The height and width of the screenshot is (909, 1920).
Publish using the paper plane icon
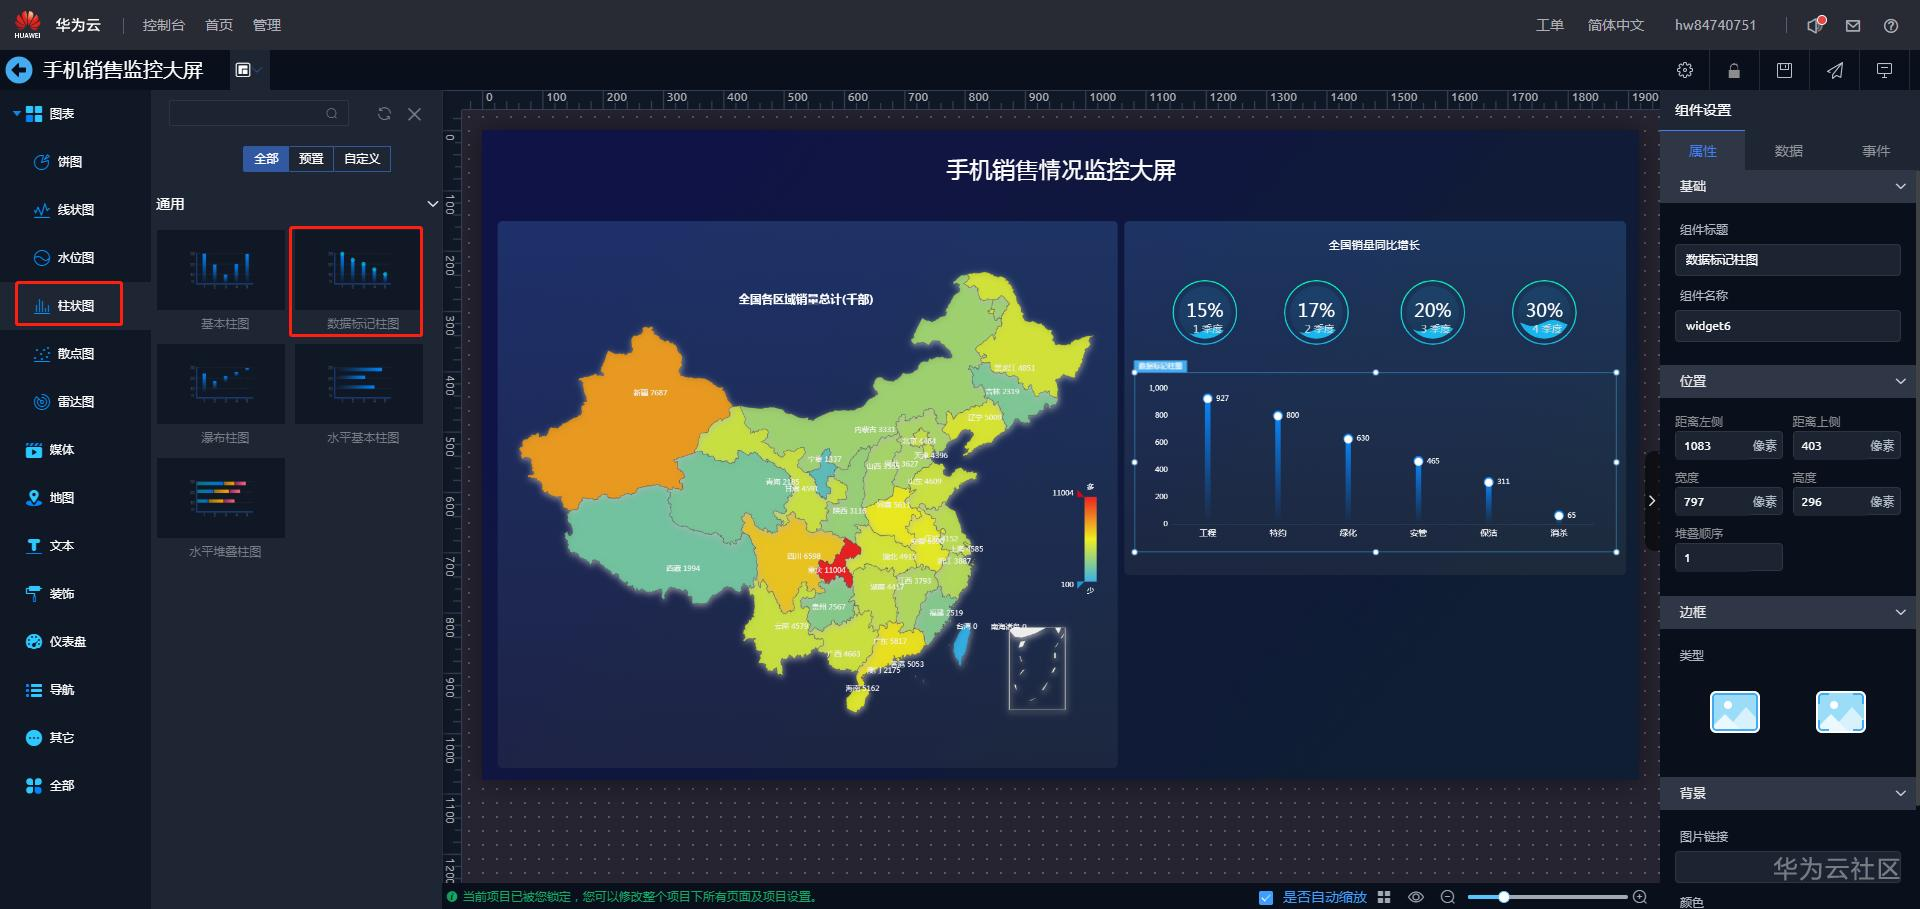[1835, 70]
